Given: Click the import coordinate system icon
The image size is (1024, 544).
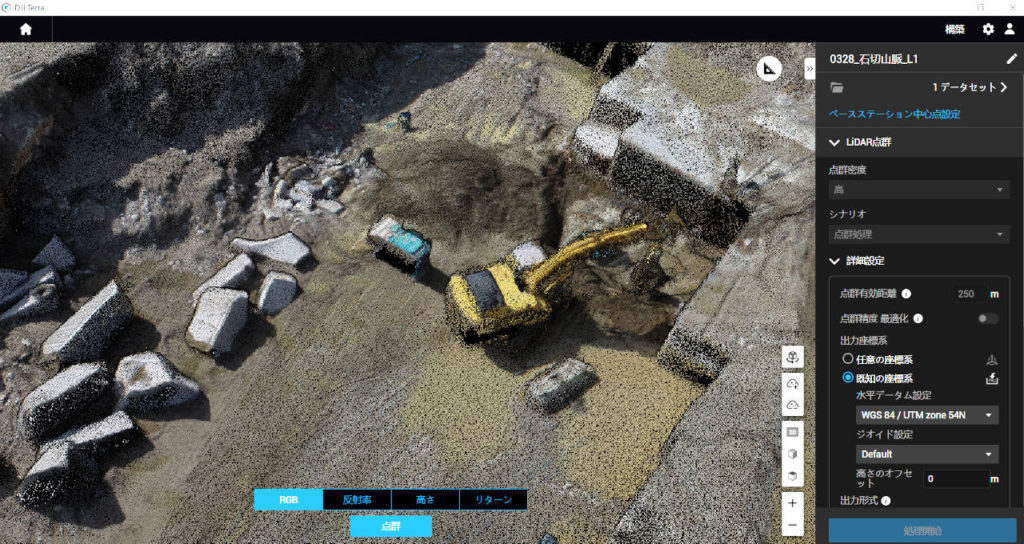Looking at the screenshot, I should tap(991, 378).
